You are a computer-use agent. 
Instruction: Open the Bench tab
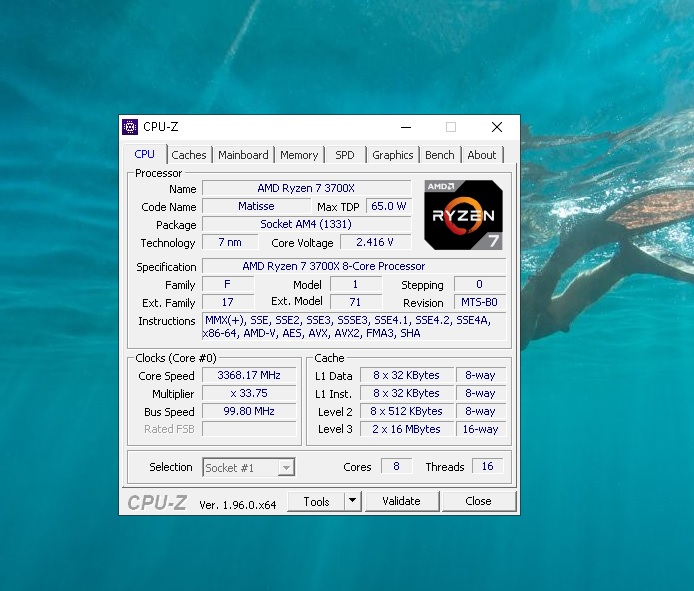click(439, 155)
